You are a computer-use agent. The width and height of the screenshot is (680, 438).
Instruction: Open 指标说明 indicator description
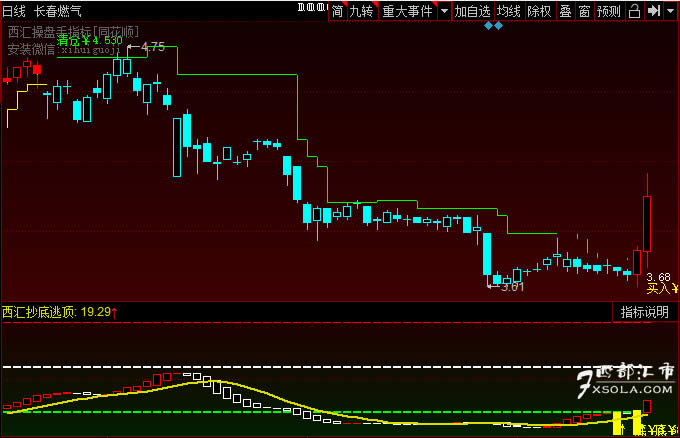(x=644, y=312)
